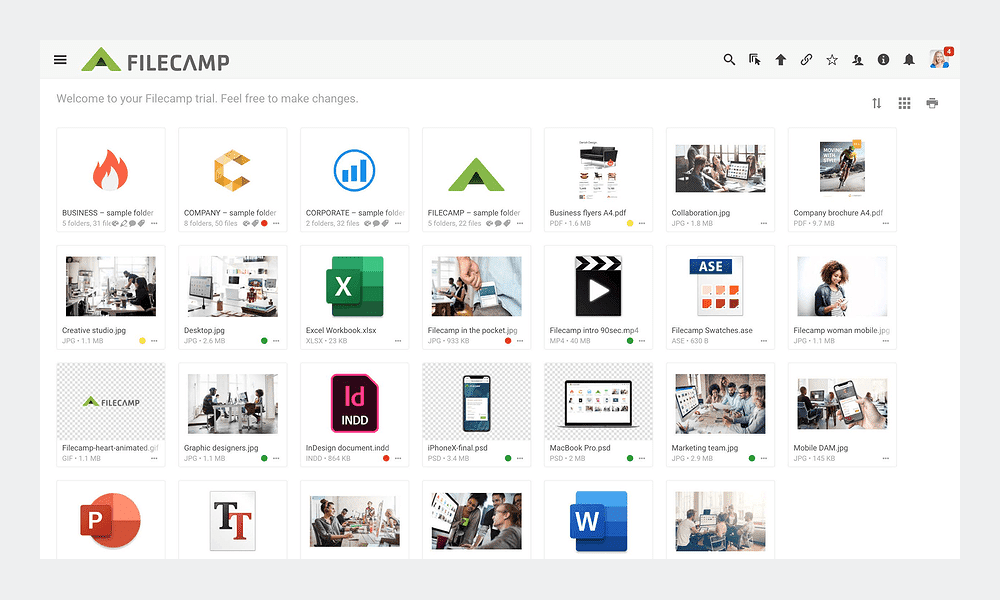Open FILECAMP sample folder tent icon
Screen dimensions: 1000x600
(x=476, y=174)
